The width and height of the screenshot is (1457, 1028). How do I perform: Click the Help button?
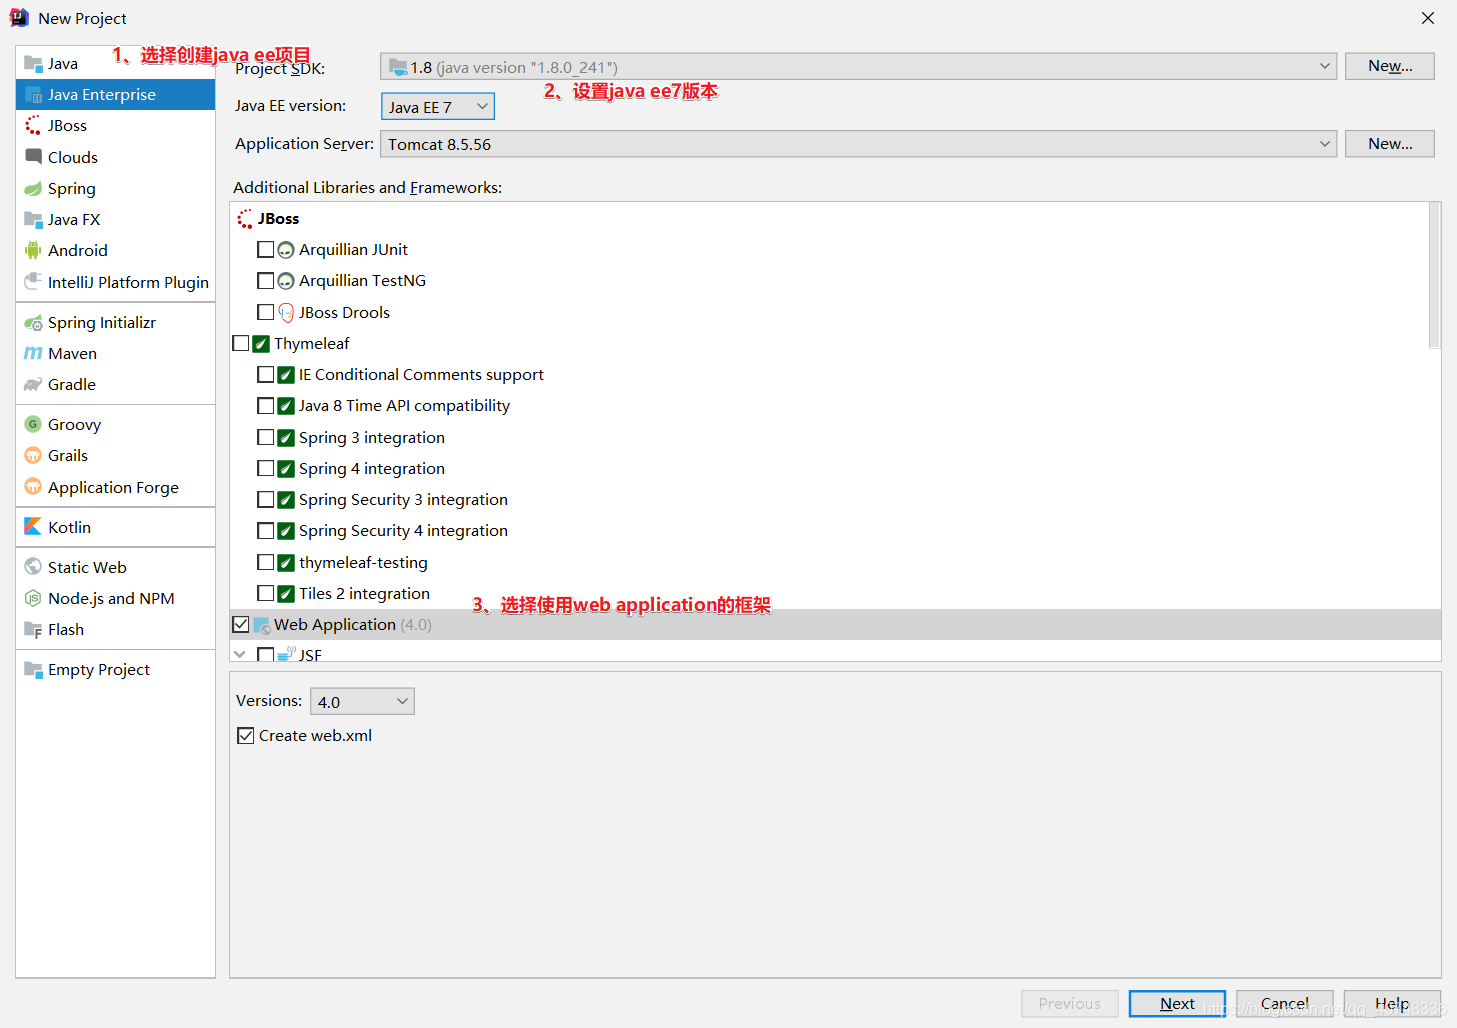1392,1003
